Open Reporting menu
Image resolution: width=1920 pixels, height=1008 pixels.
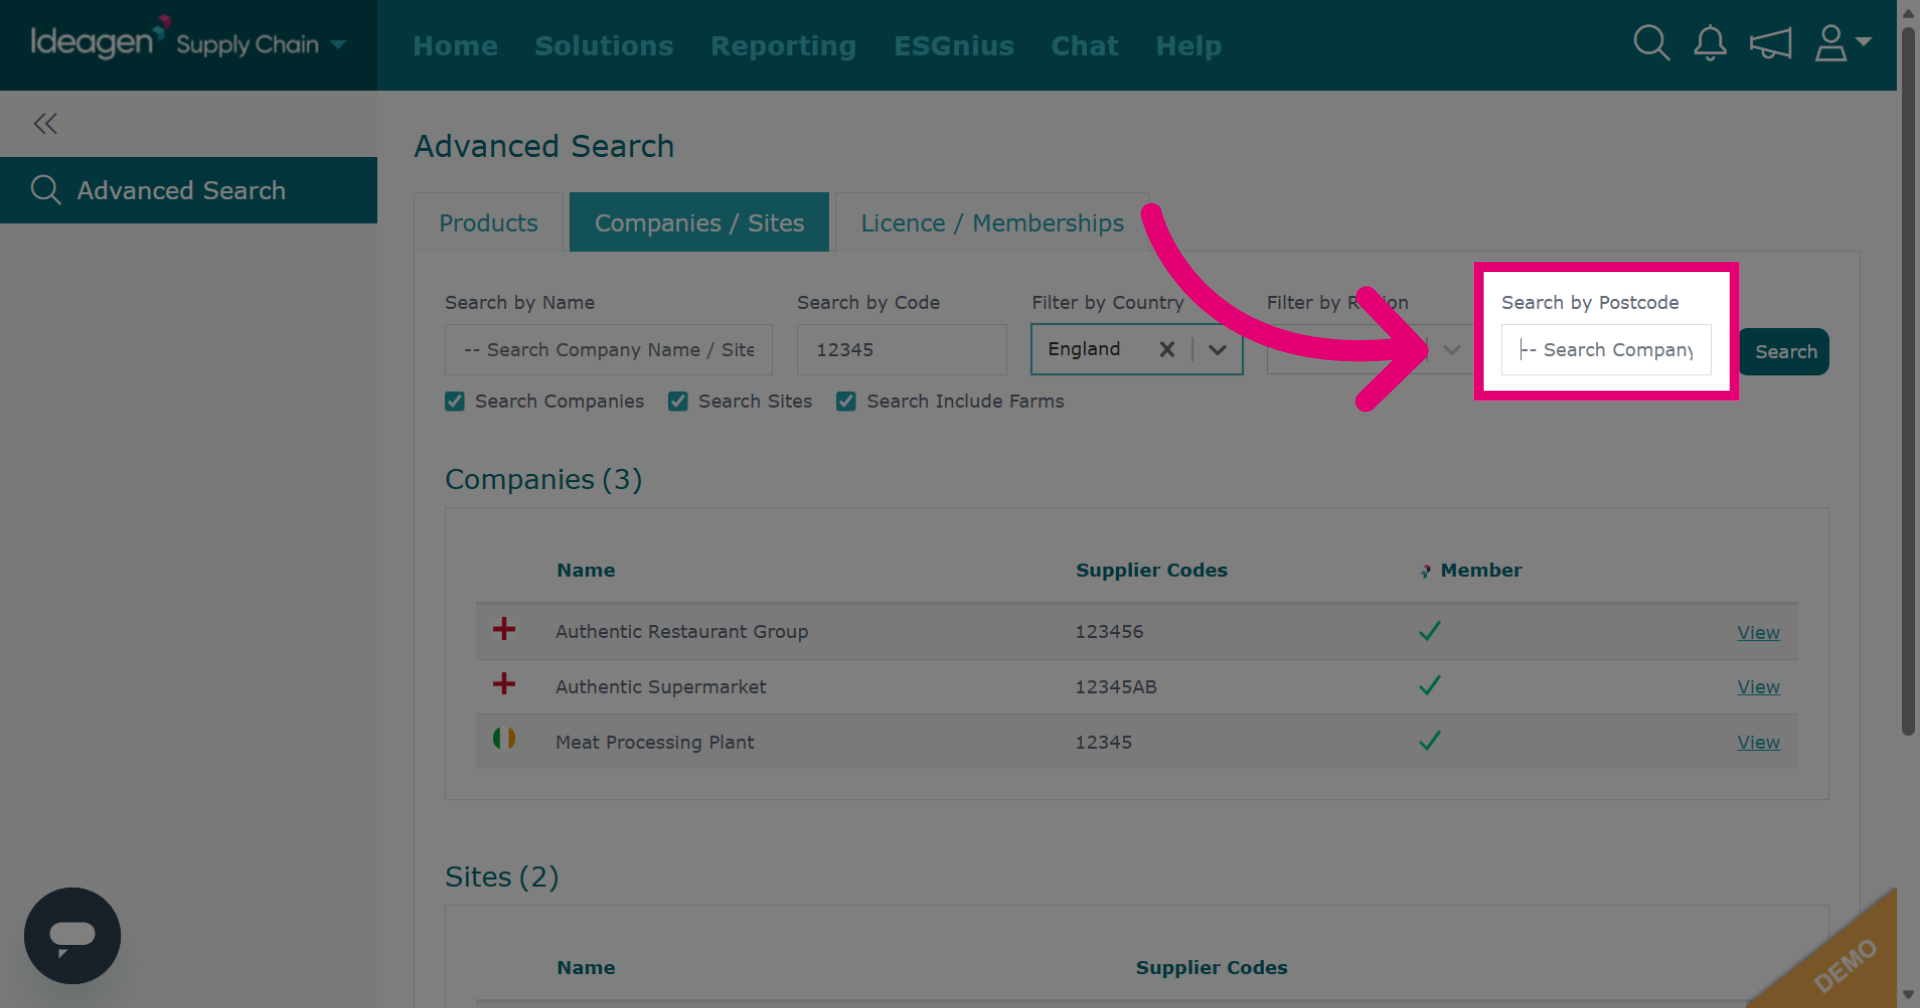tap(783, 46)
